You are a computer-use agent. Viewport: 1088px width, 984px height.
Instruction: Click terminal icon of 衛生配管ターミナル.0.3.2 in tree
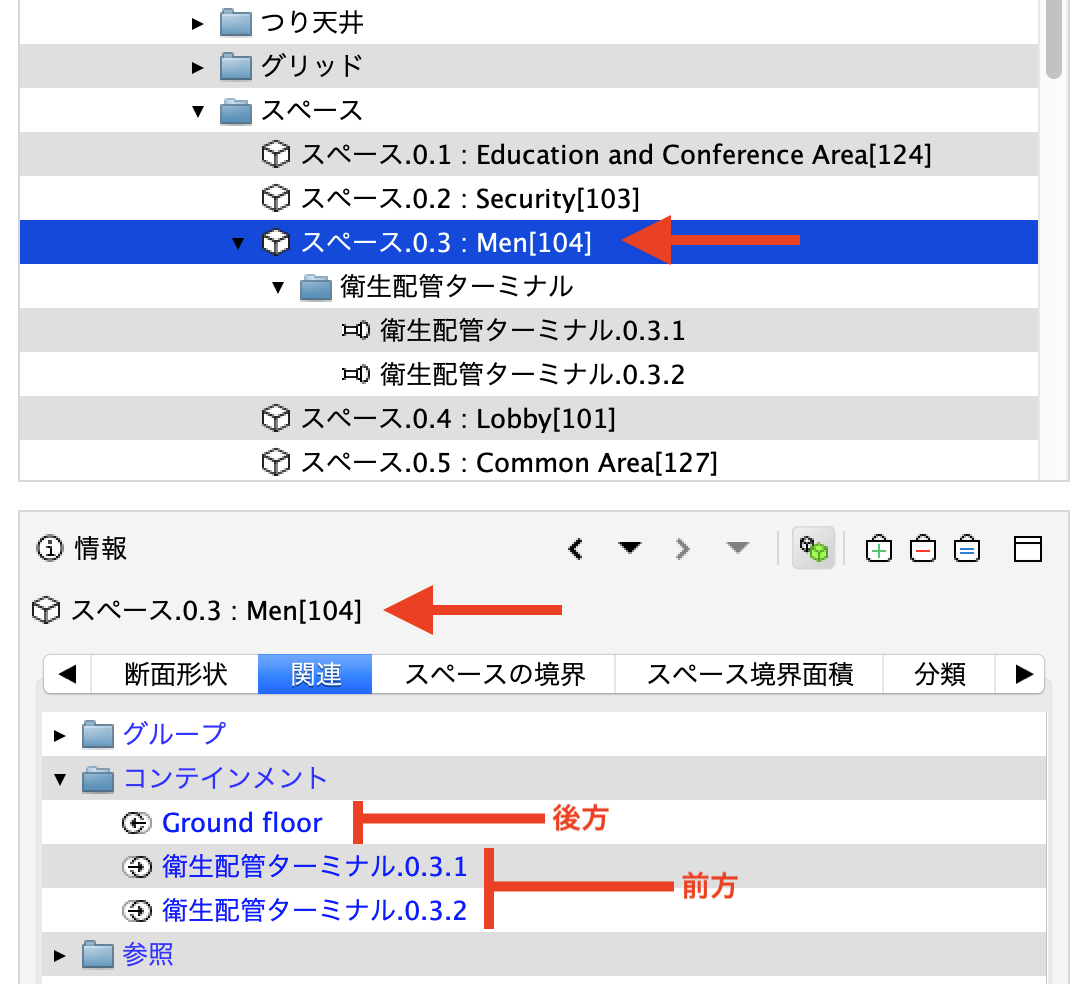(356, 375)
